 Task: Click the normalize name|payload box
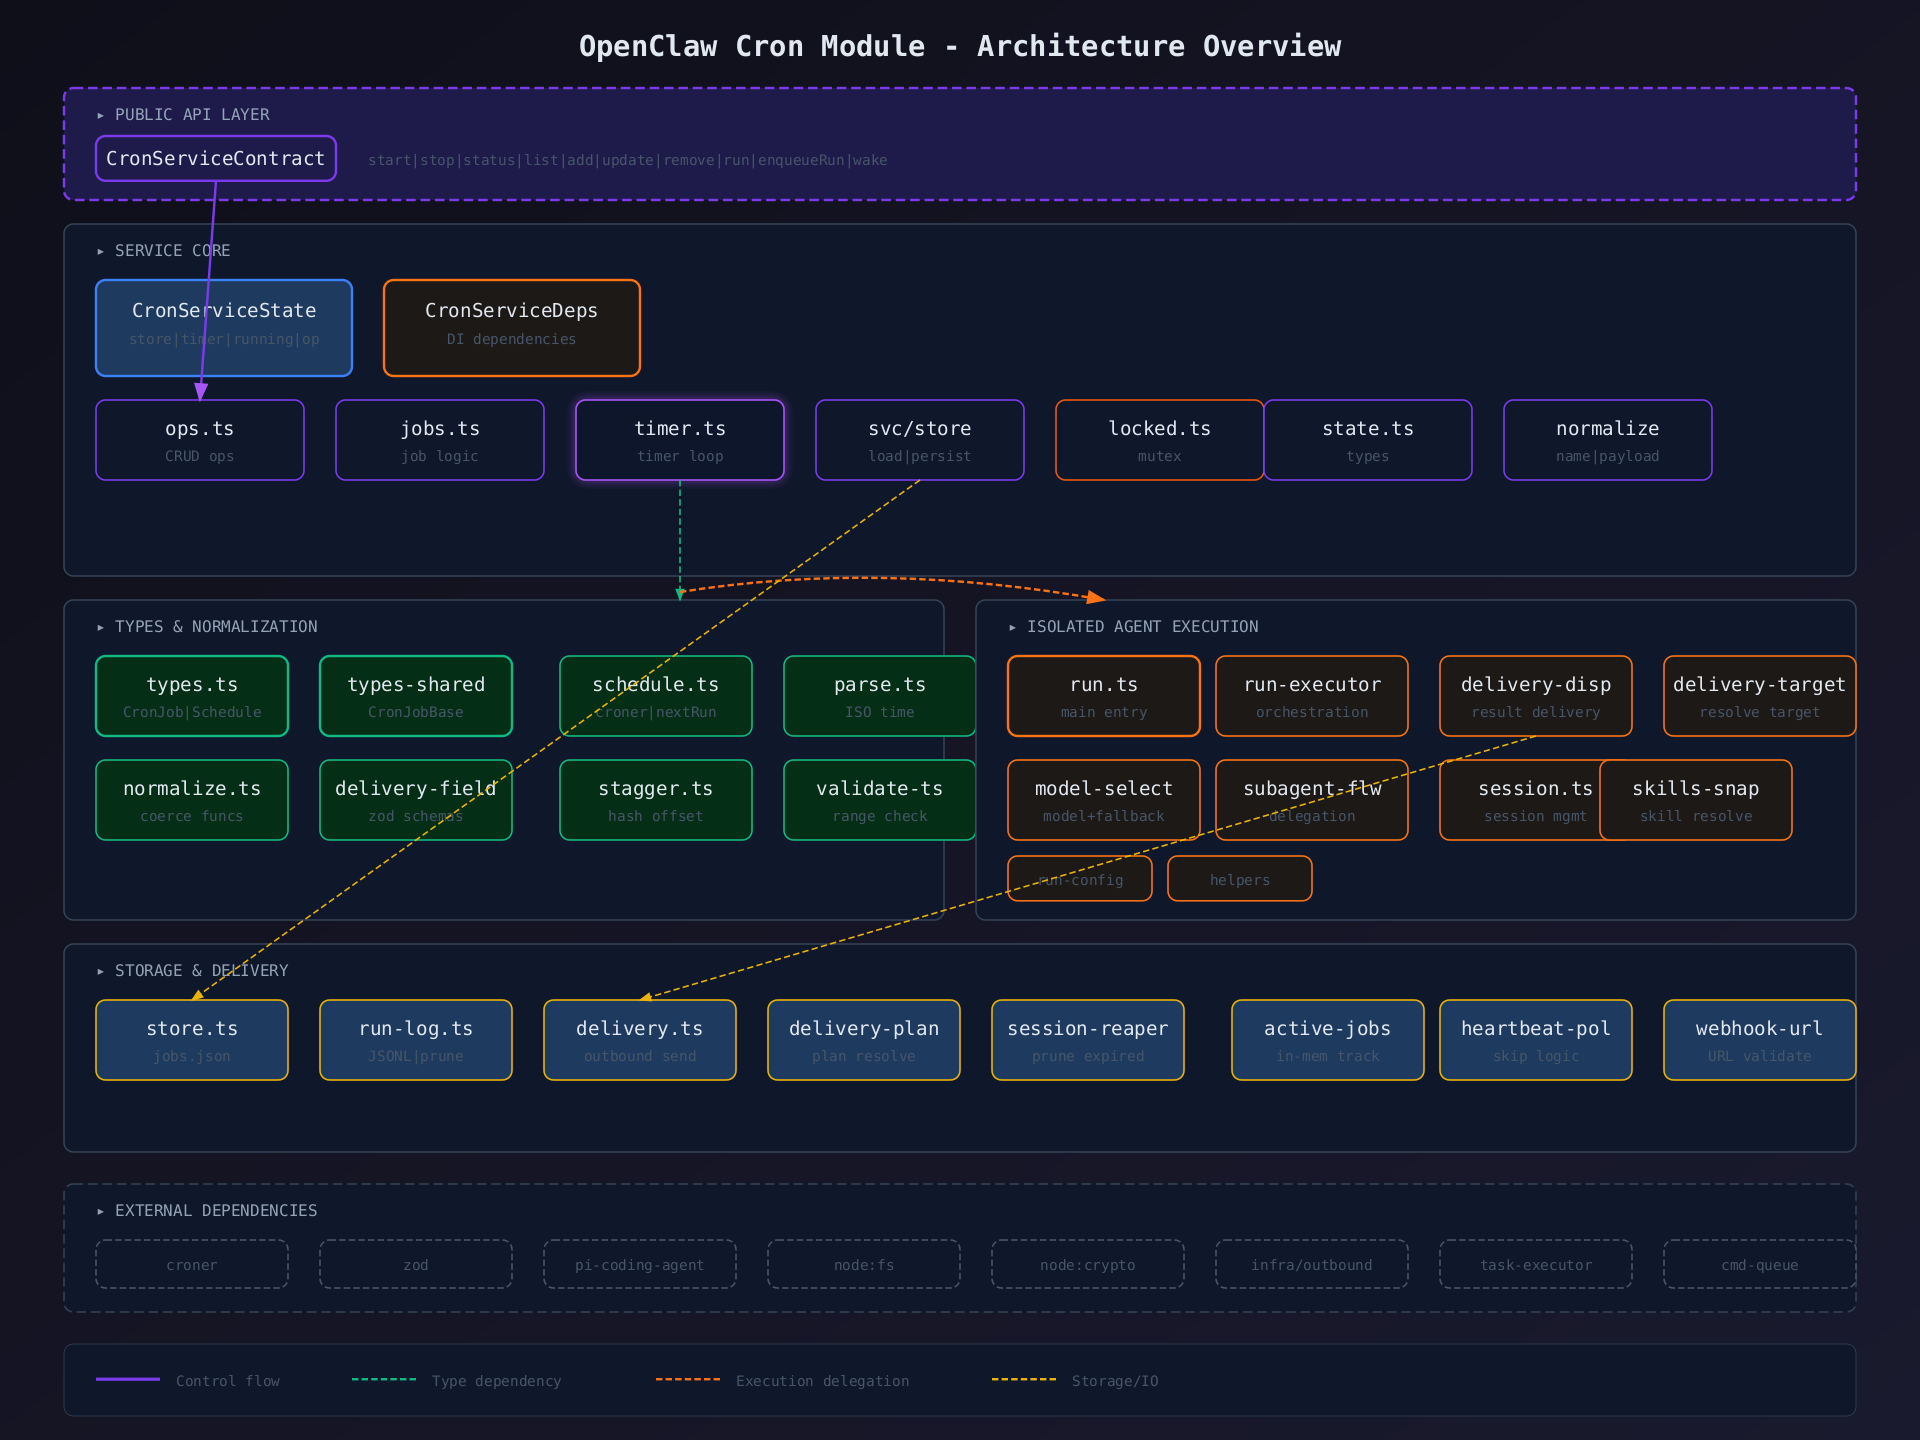1608,440
